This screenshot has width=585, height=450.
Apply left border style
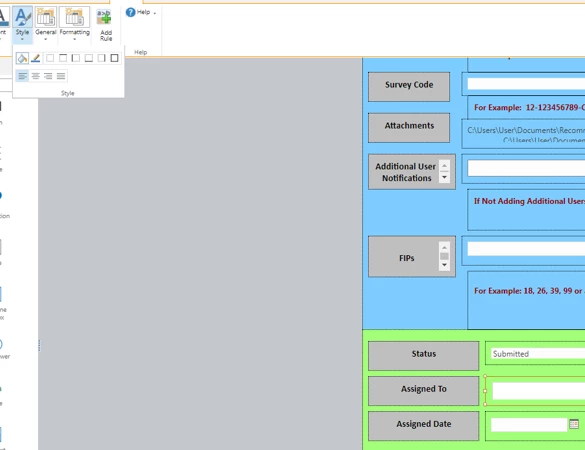click(x=76, y=58)
